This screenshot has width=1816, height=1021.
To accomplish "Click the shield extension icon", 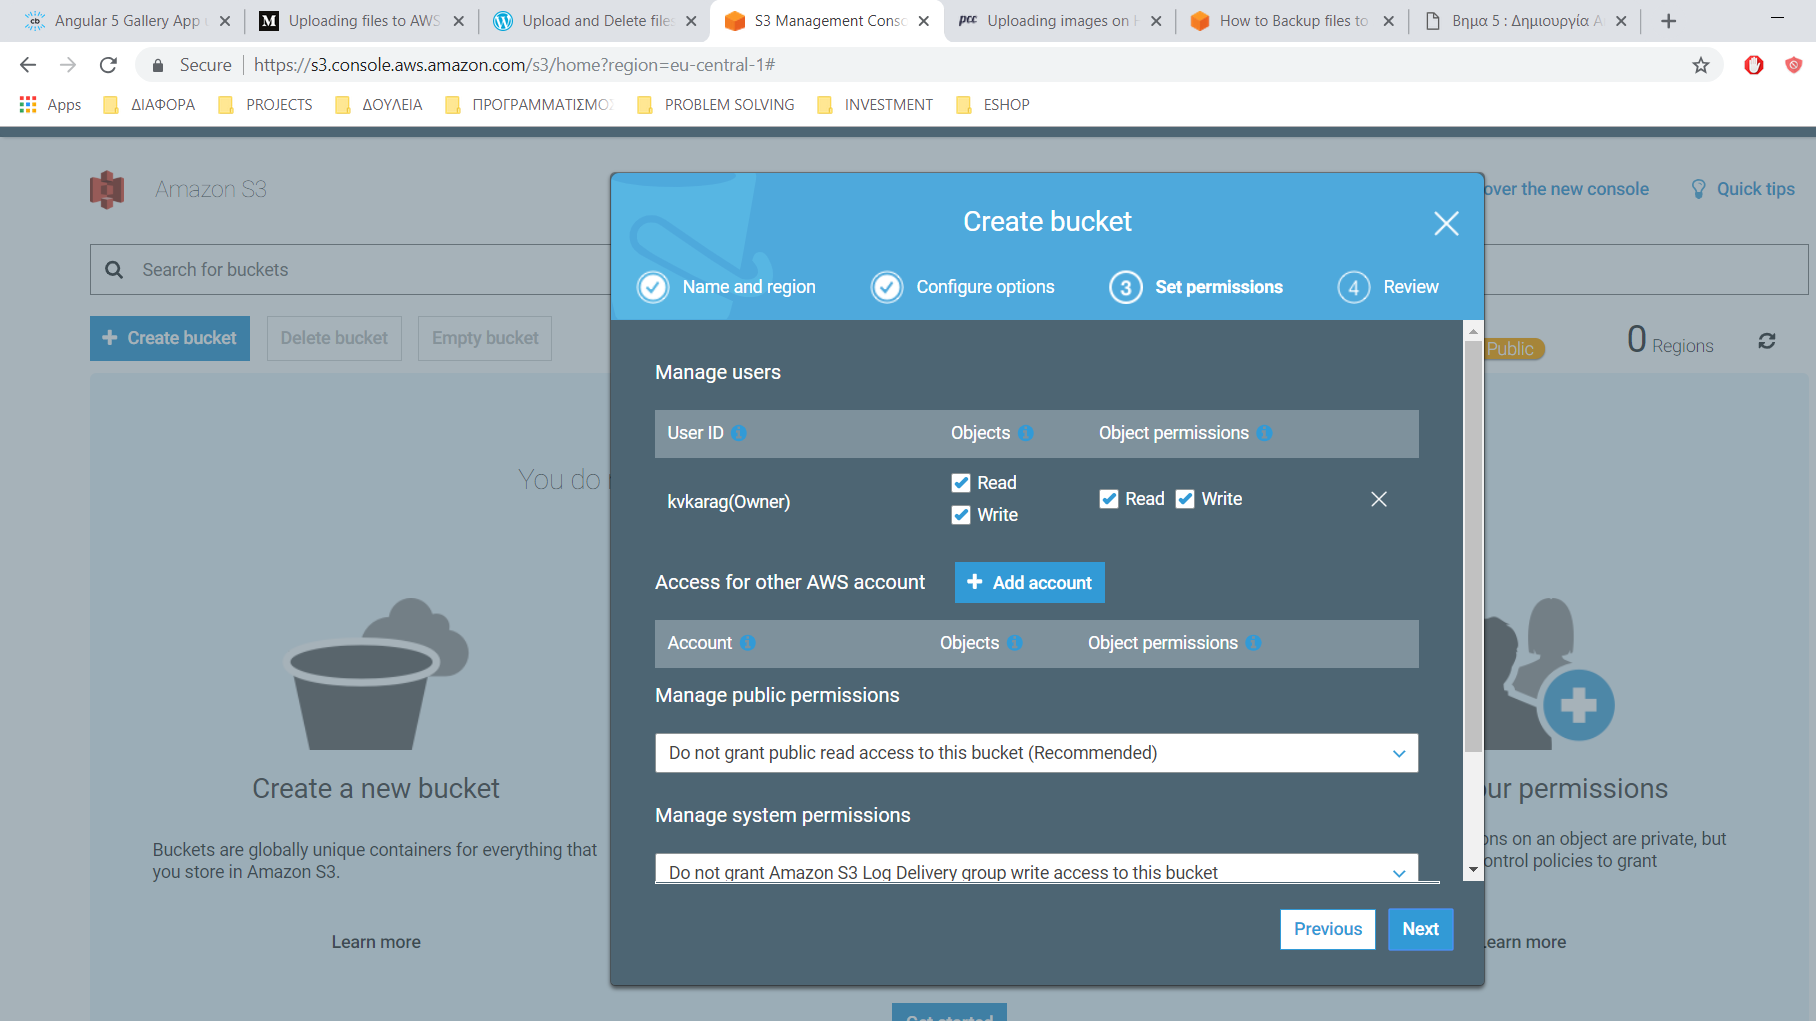I will [x=1794, y=65].
